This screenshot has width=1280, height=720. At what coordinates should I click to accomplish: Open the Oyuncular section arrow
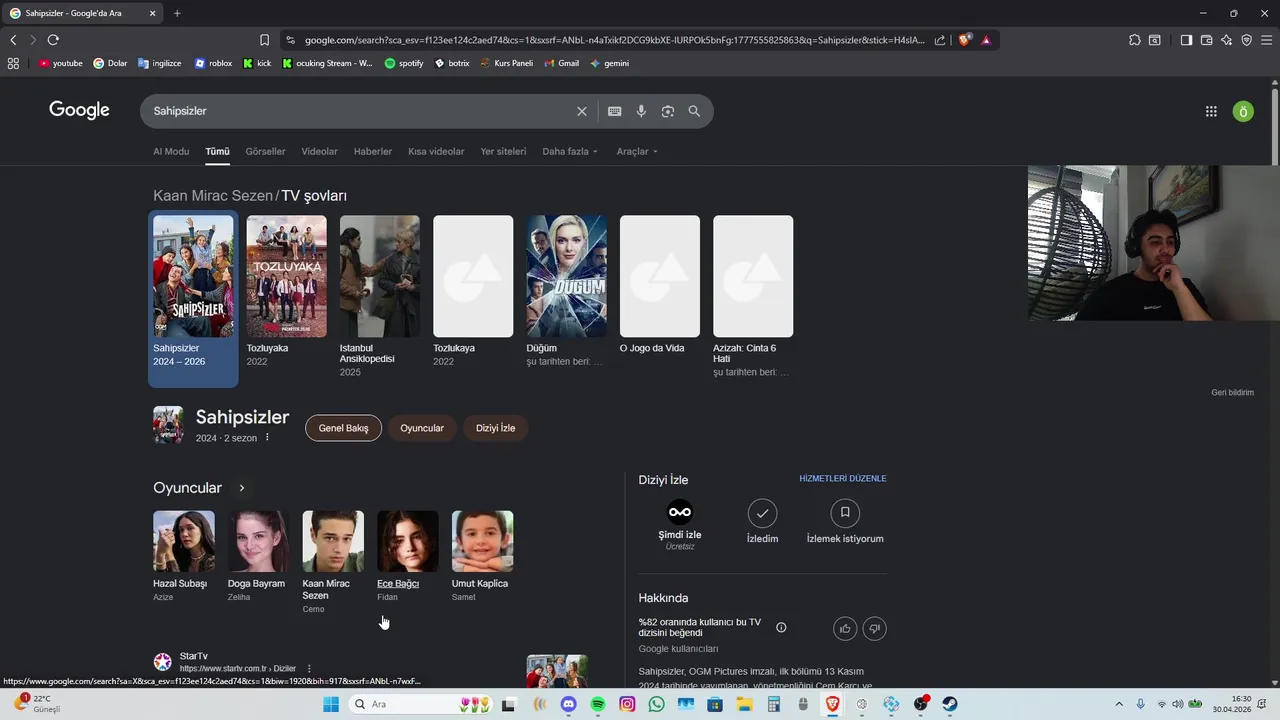point(241,488)
